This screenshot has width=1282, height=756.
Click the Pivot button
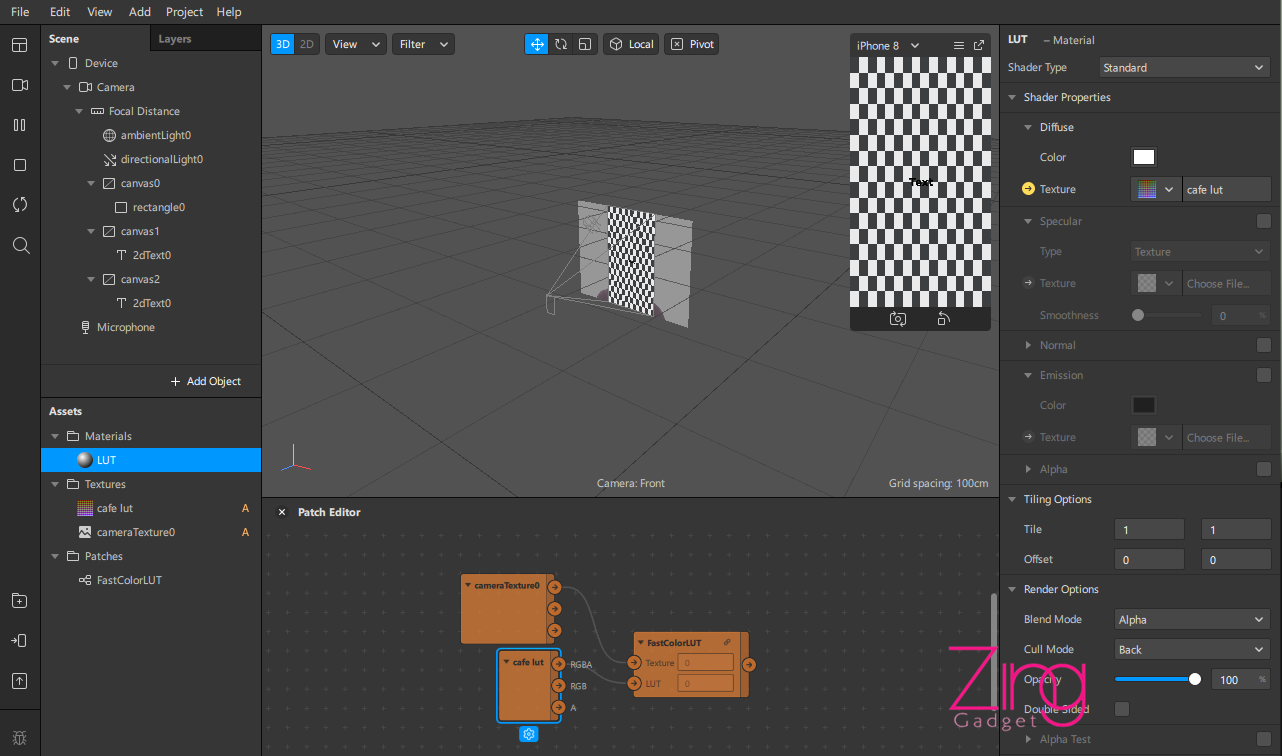(x=693, y=44)
